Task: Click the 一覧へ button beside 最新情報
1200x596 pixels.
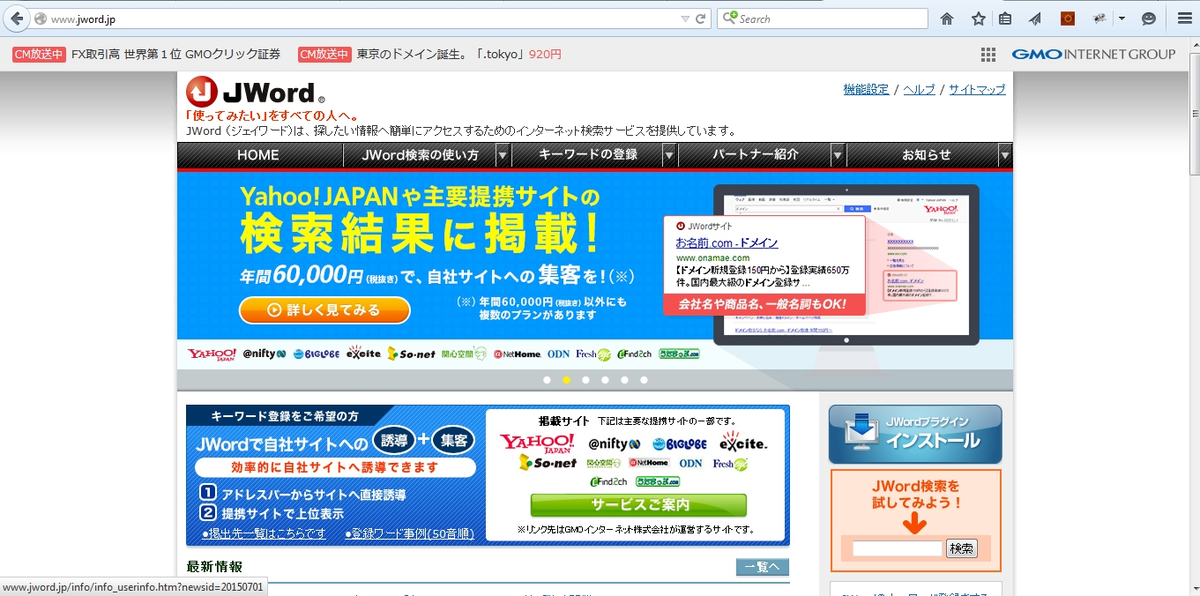Action: coord(763,568)
